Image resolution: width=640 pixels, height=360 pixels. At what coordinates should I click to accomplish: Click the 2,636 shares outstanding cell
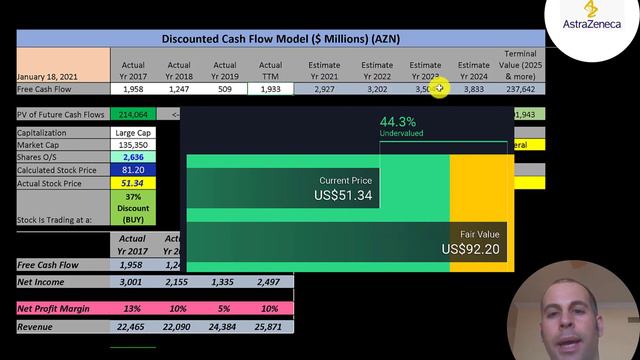(x=133, y=157)
